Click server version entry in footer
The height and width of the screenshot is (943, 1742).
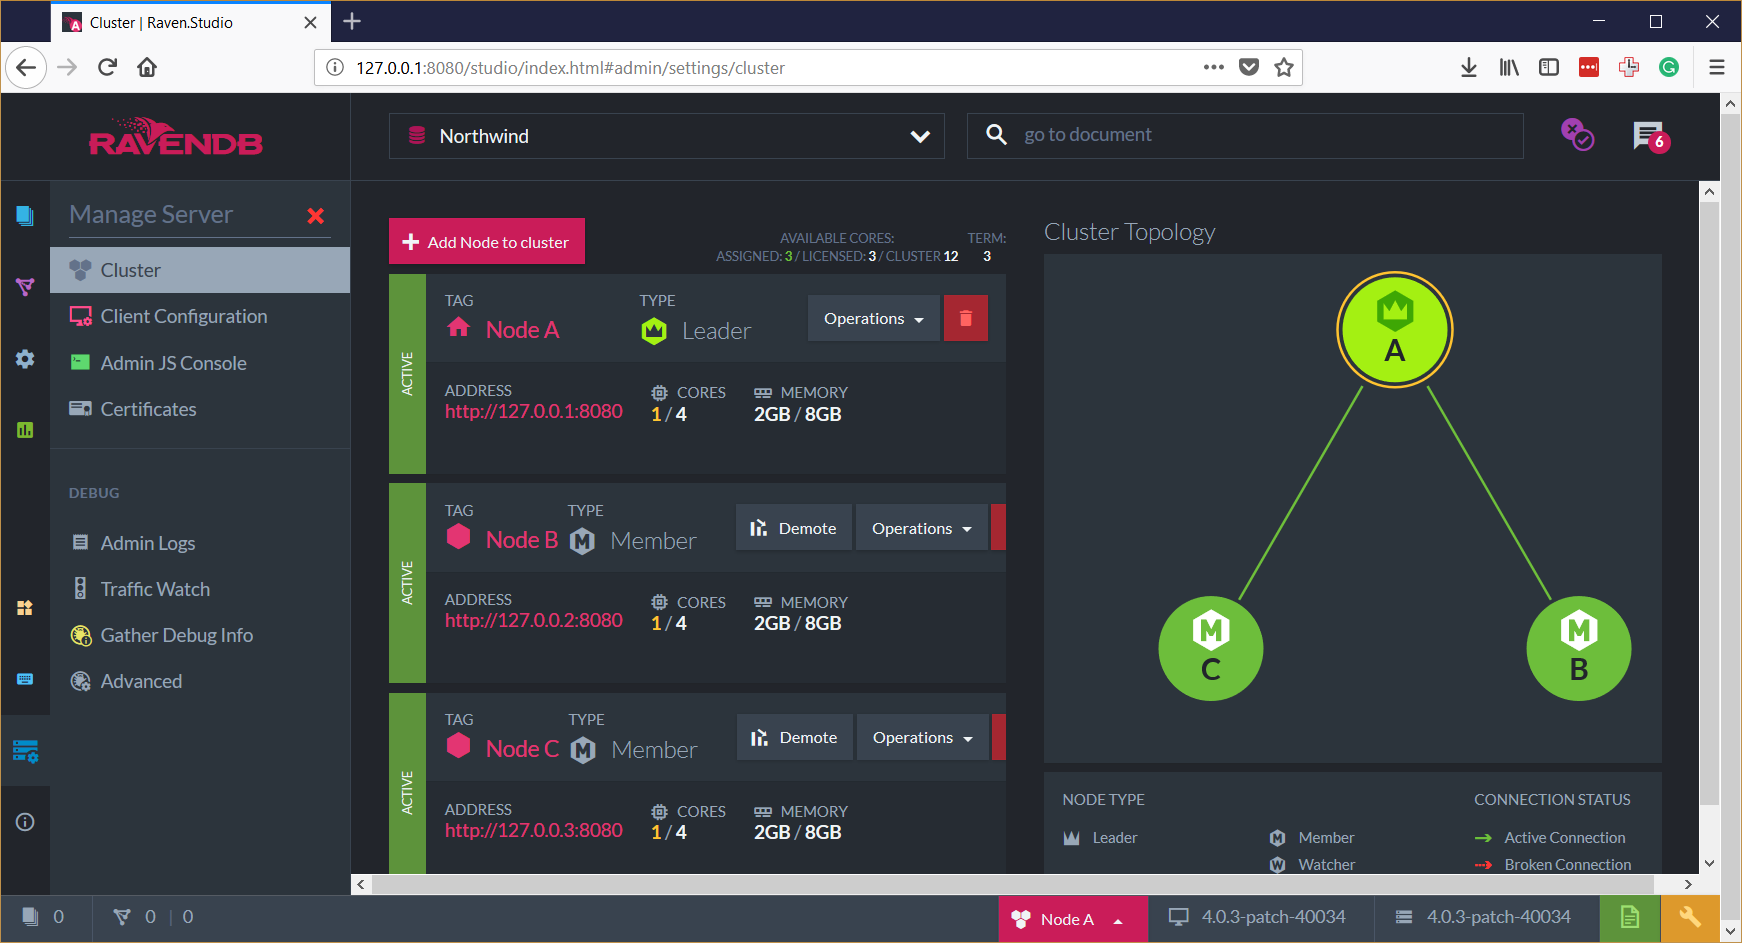[x=1484, y=917]
